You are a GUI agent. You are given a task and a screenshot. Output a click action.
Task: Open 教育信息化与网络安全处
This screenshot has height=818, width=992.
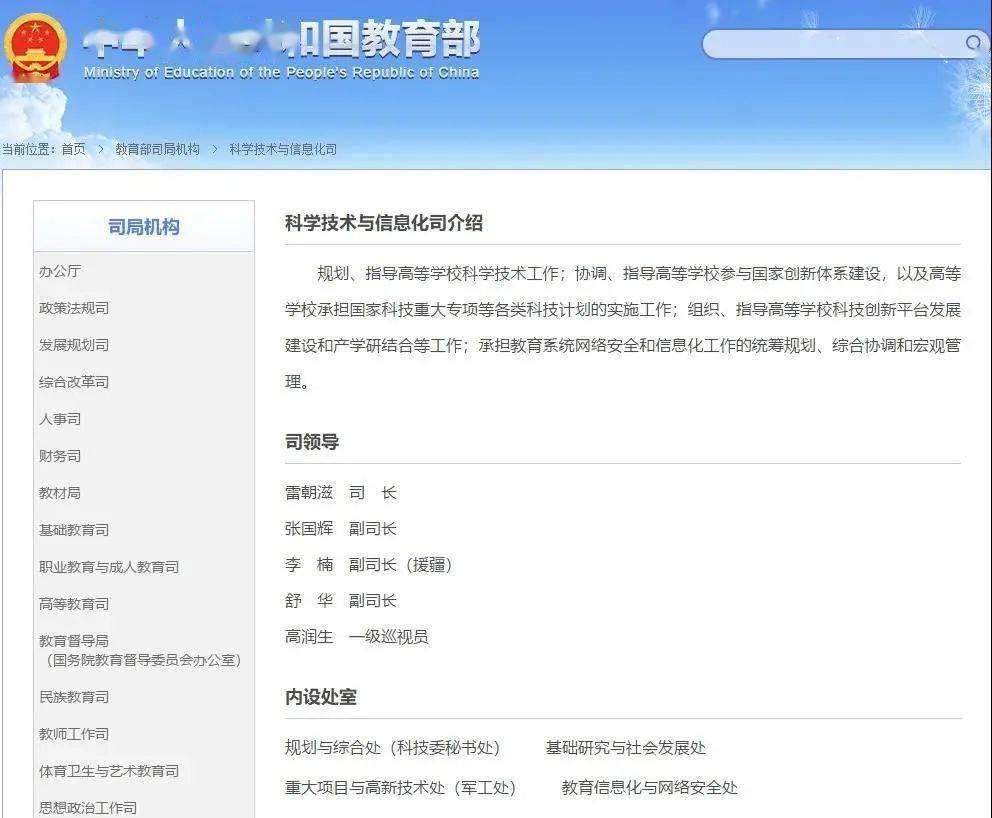point(650,788)
